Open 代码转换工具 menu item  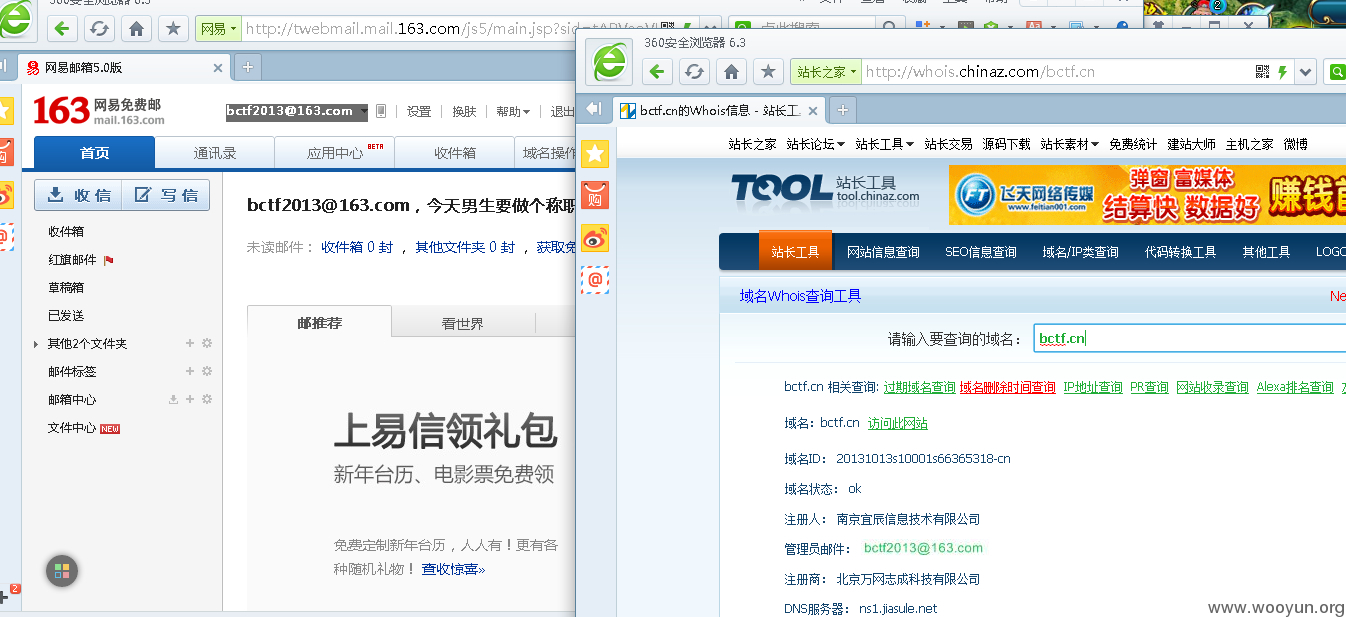click(1180, 252)
